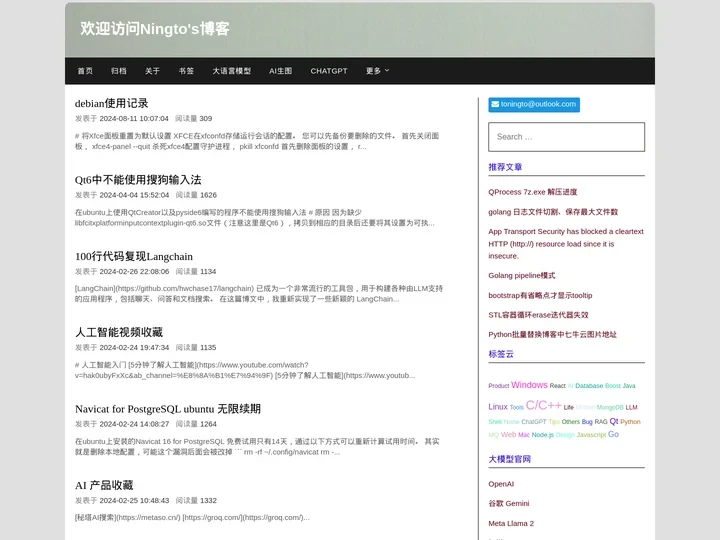This screenshot has width=720, height=540.
Task: Click the RAG tag
Action: 601,422
